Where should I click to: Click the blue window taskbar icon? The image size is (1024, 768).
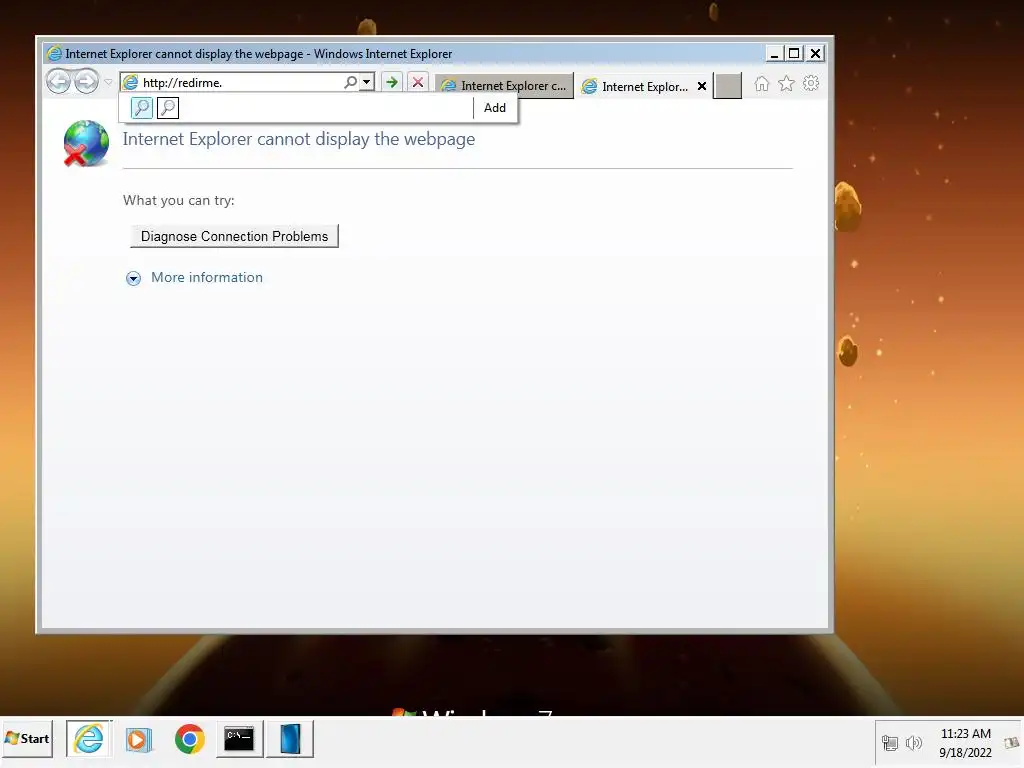(x=290, y=739)
